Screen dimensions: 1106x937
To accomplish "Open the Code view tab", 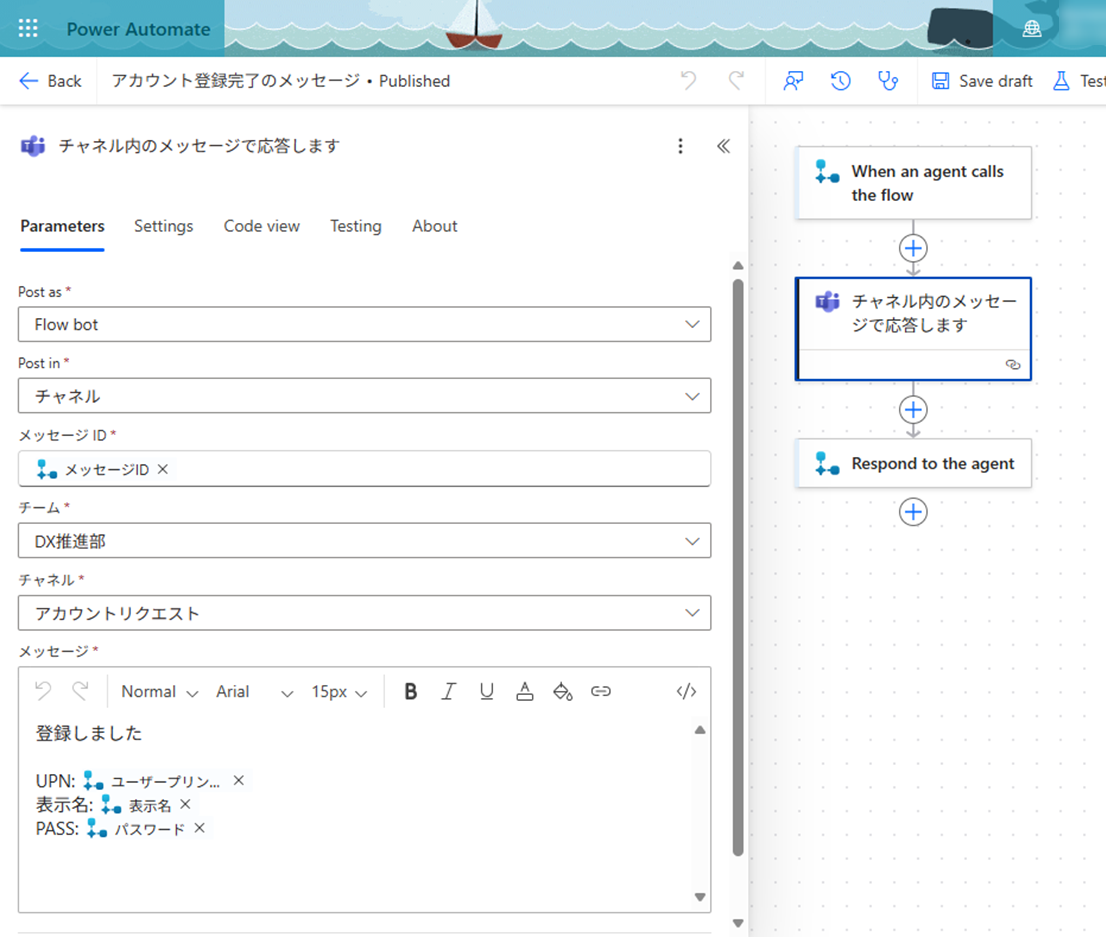I will pos(262,226).
